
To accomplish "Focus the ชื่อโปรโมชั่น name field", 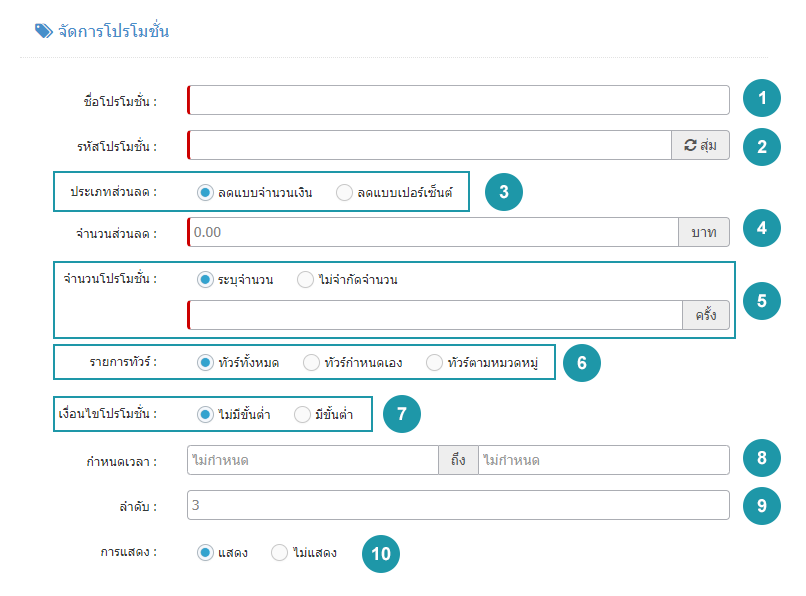I will (459, 100).
